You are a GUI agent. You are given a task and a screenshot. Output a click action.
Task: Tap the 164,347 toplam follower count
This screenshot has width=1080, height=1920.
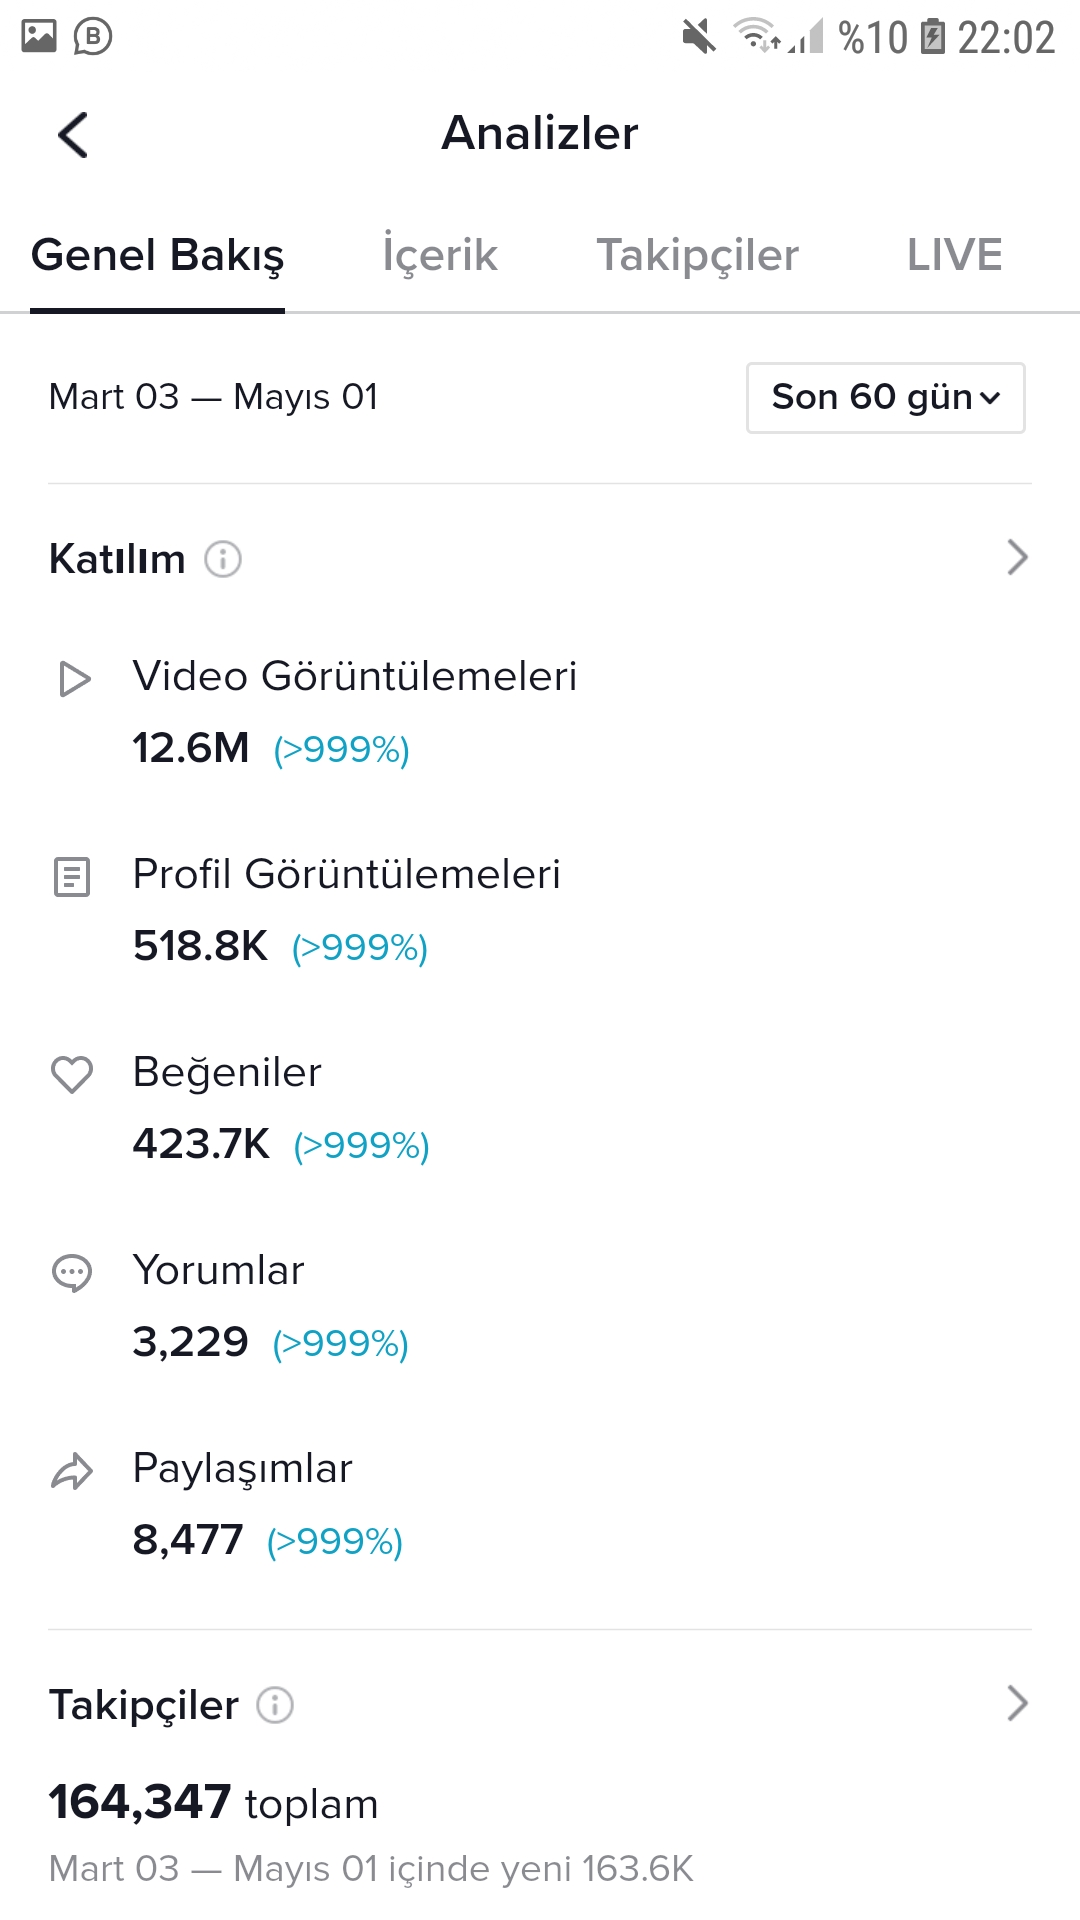click(x=214, y=1803)
